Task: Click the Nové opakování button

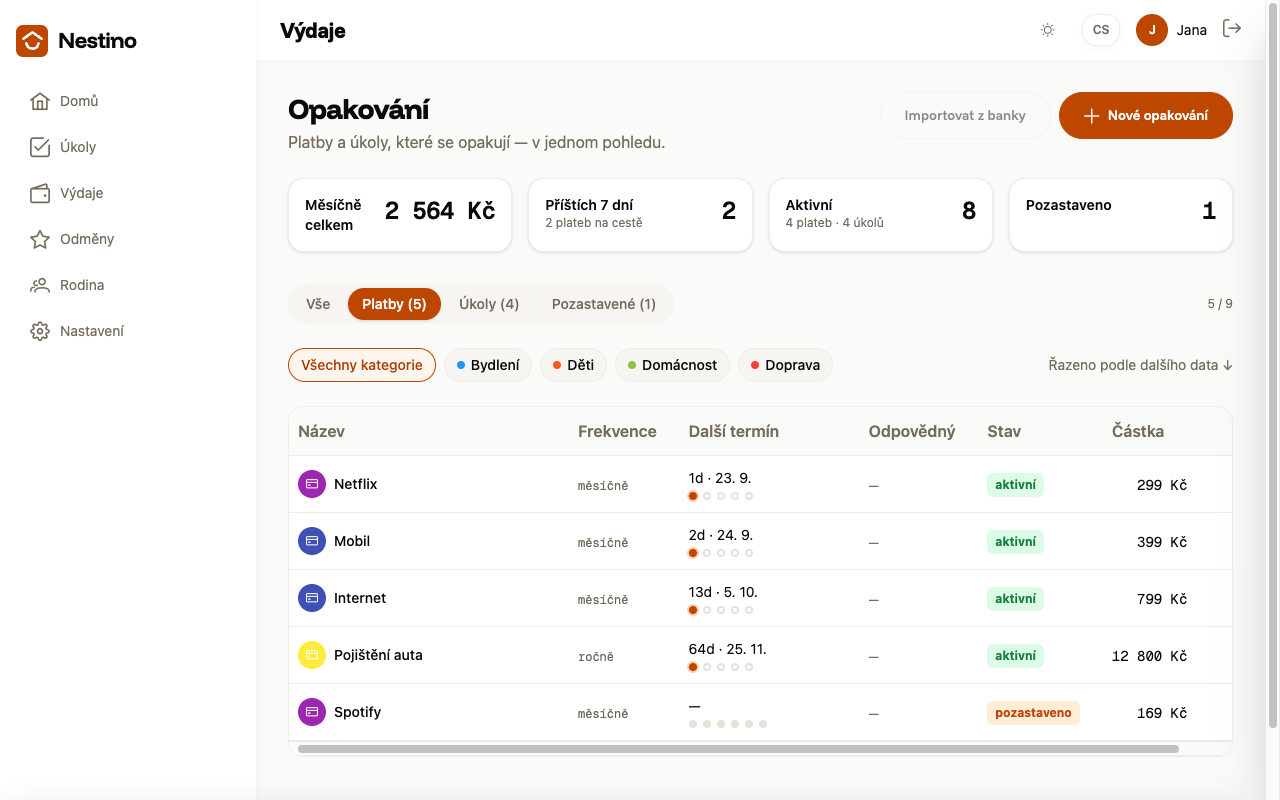Action: click(x=1146, y=115)
